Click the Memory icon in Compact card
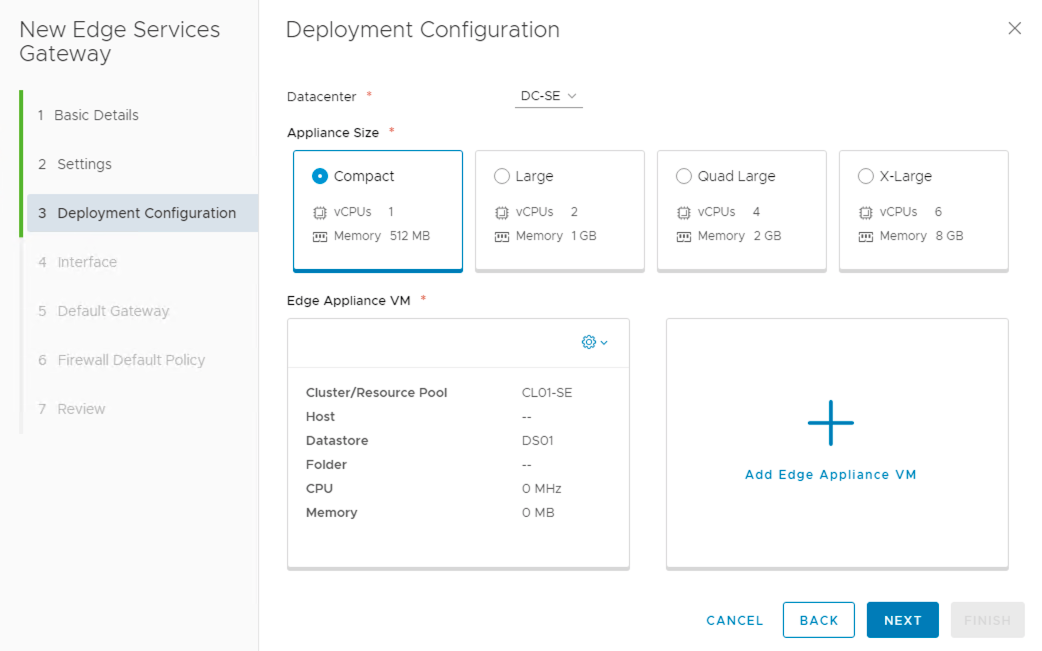Screen dimensions: 1042x651 [320, 237]
